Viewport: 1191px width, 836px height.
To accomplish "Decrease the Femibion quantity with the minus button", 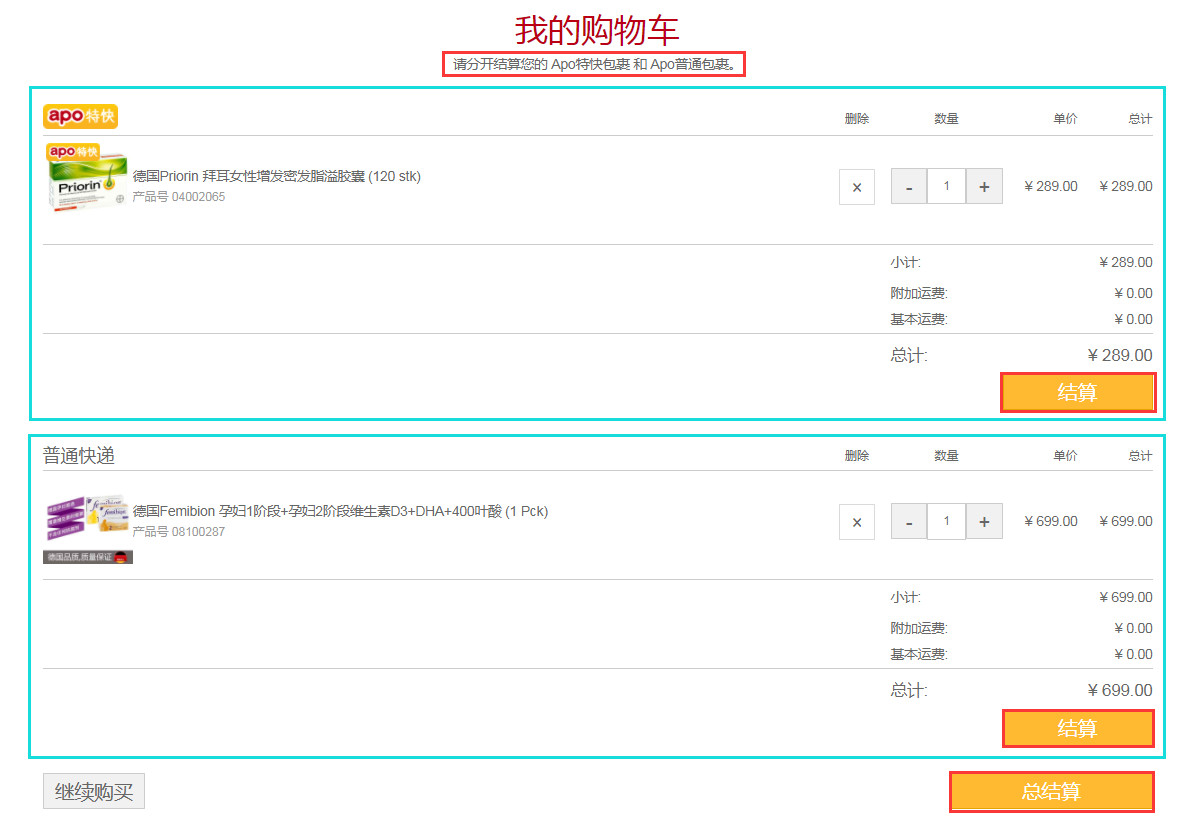I will [908, 522].
